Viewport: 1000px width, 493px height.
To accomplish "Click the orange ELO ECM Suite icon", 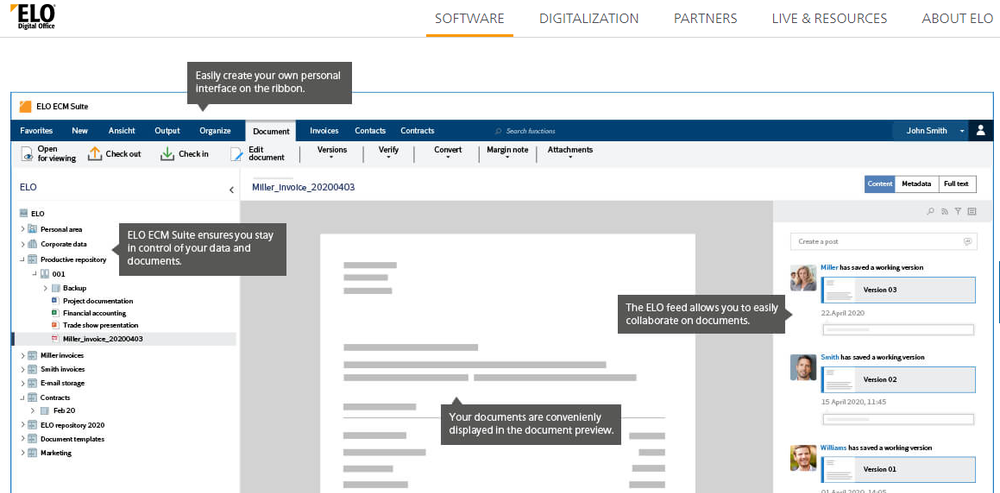I will click(x=26, y=107).
